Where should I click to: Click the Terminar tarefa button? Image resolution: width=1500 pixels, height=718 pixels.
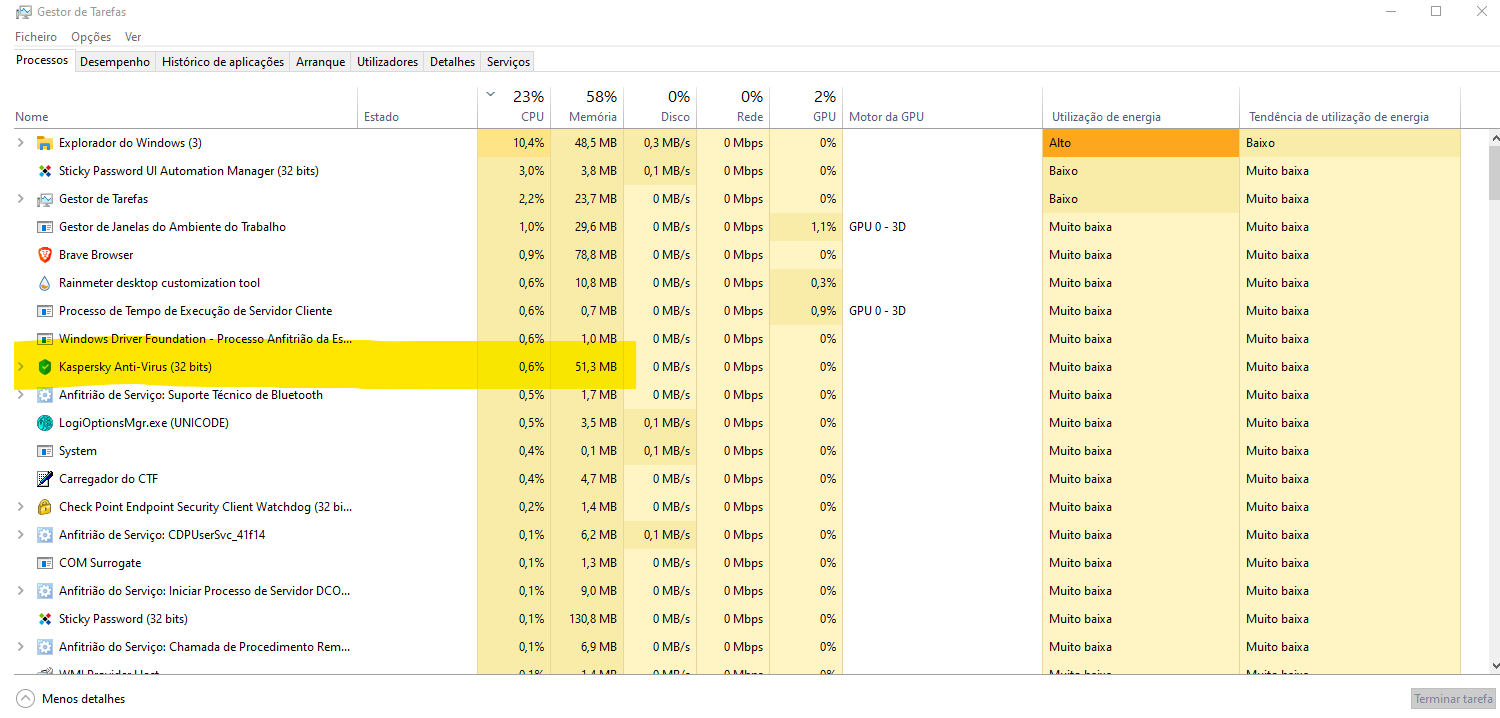click(x=1452, y=699)
